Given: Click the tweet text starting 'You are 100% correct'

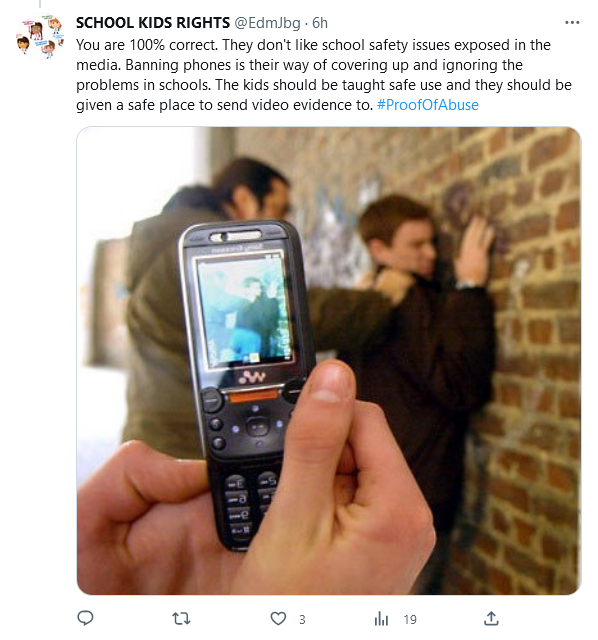Looking at the screenshot, I should (x=324, y=75).
